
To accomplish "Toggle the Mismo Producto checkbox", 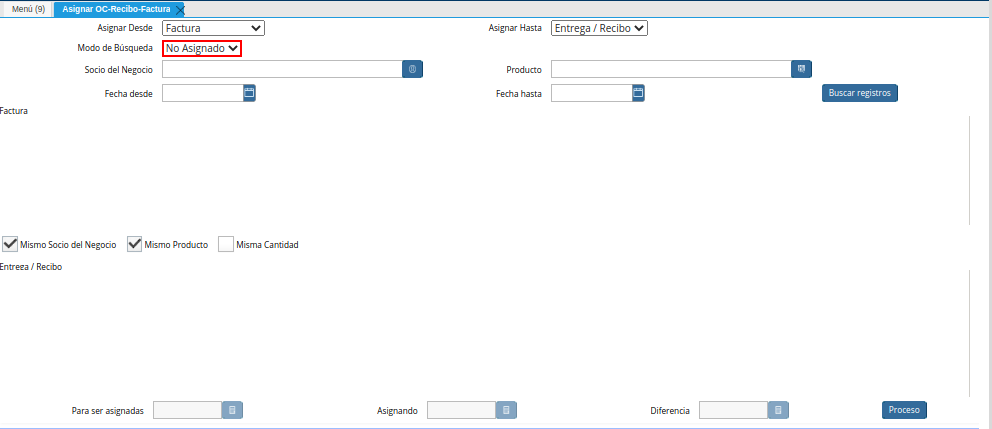I will [134, 244].
